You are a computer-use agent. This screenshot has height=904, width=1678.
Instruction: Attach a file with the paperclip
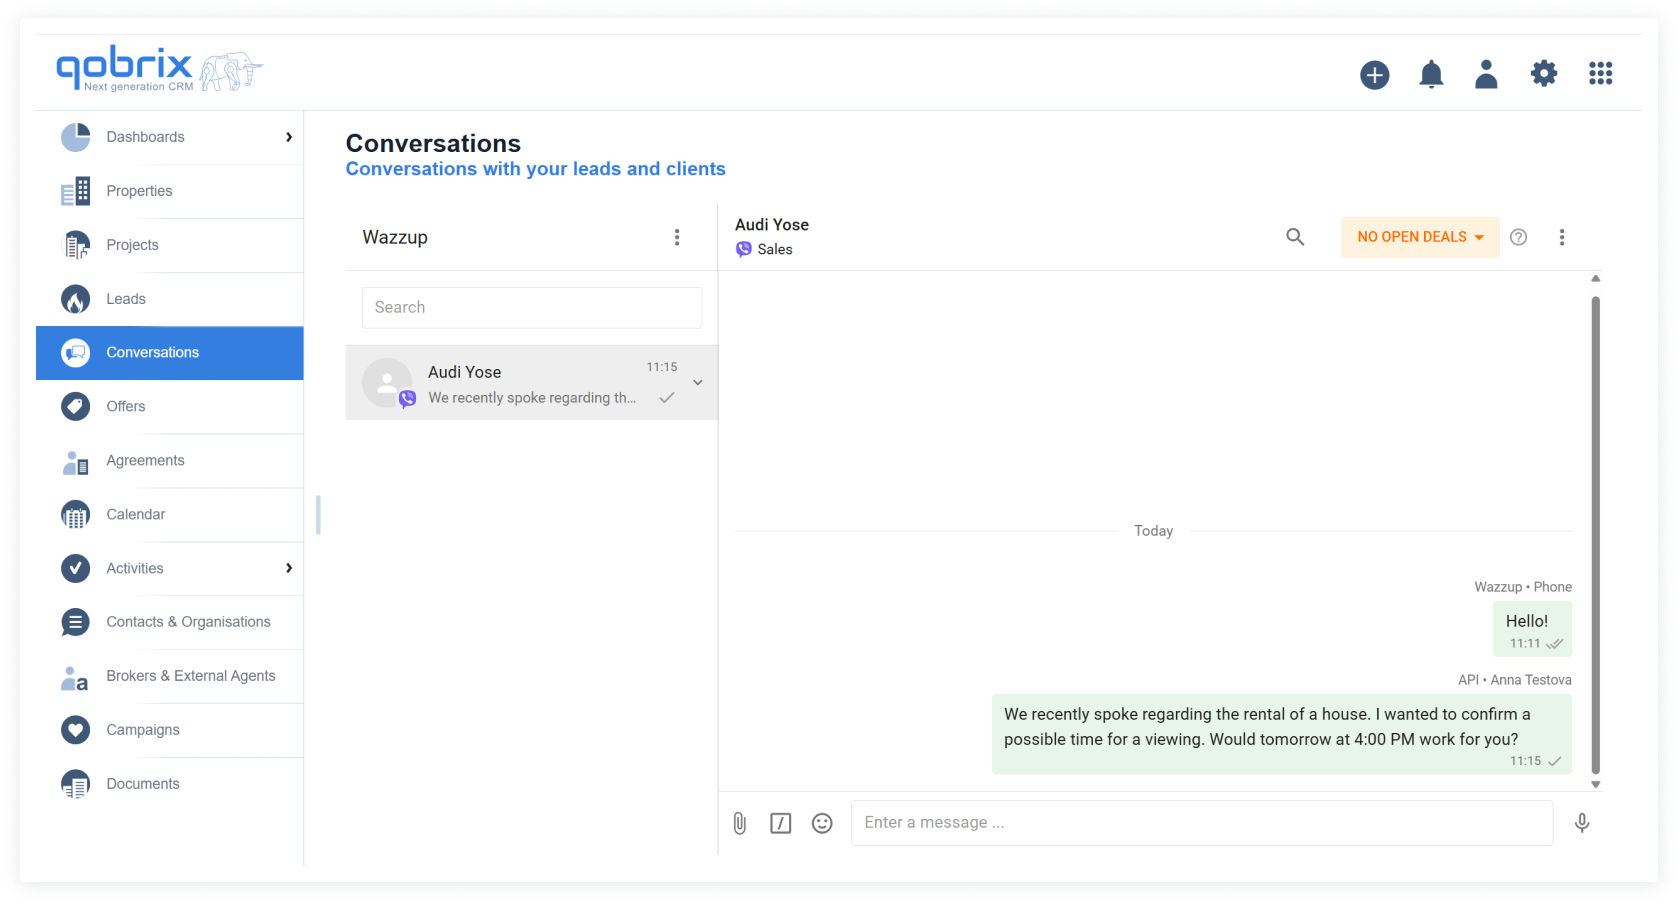(x=739, y=823)
